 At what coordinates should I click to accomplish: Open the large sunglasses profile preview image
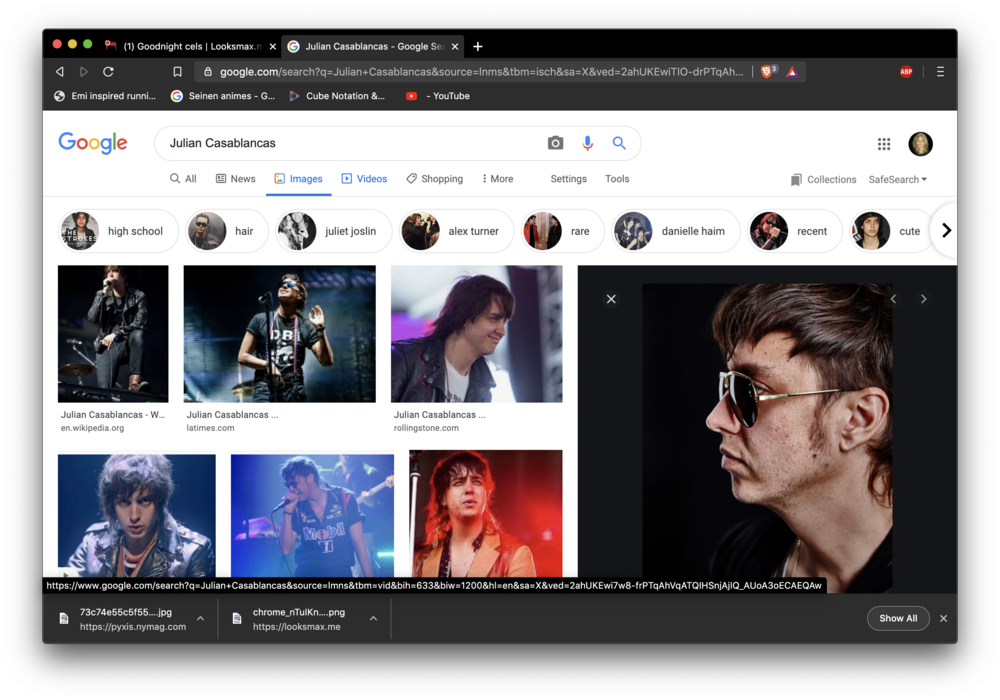[x=767, y=438]
